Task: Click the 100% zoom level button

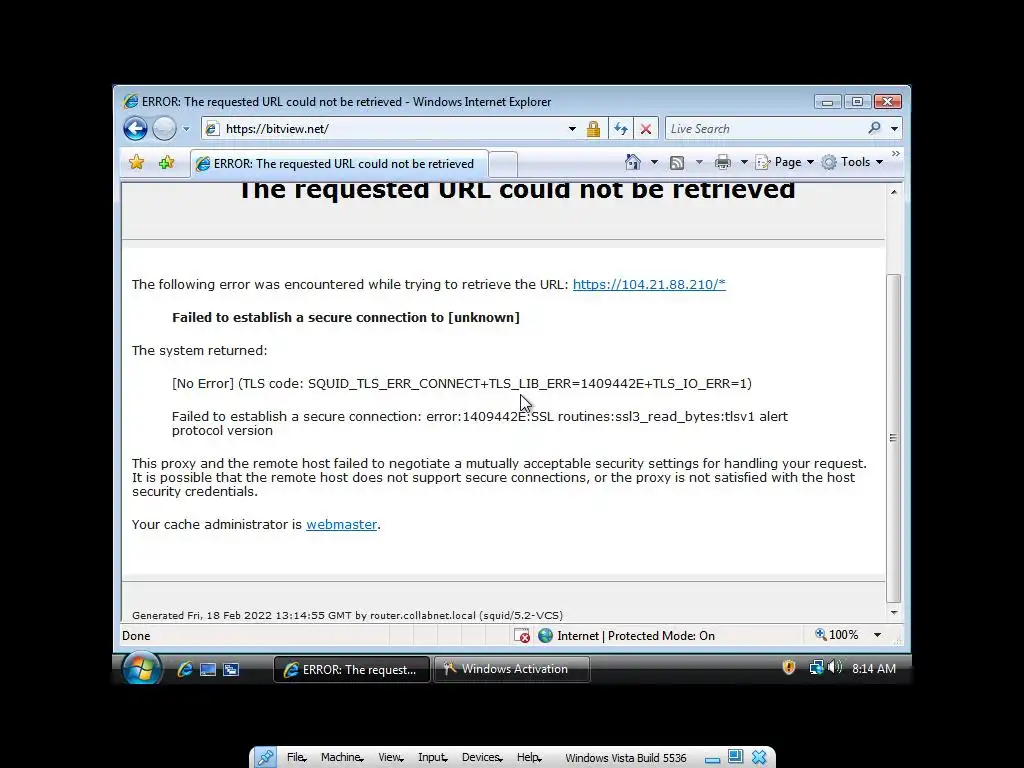Action: pyautogui.click(x=837, y=635)
